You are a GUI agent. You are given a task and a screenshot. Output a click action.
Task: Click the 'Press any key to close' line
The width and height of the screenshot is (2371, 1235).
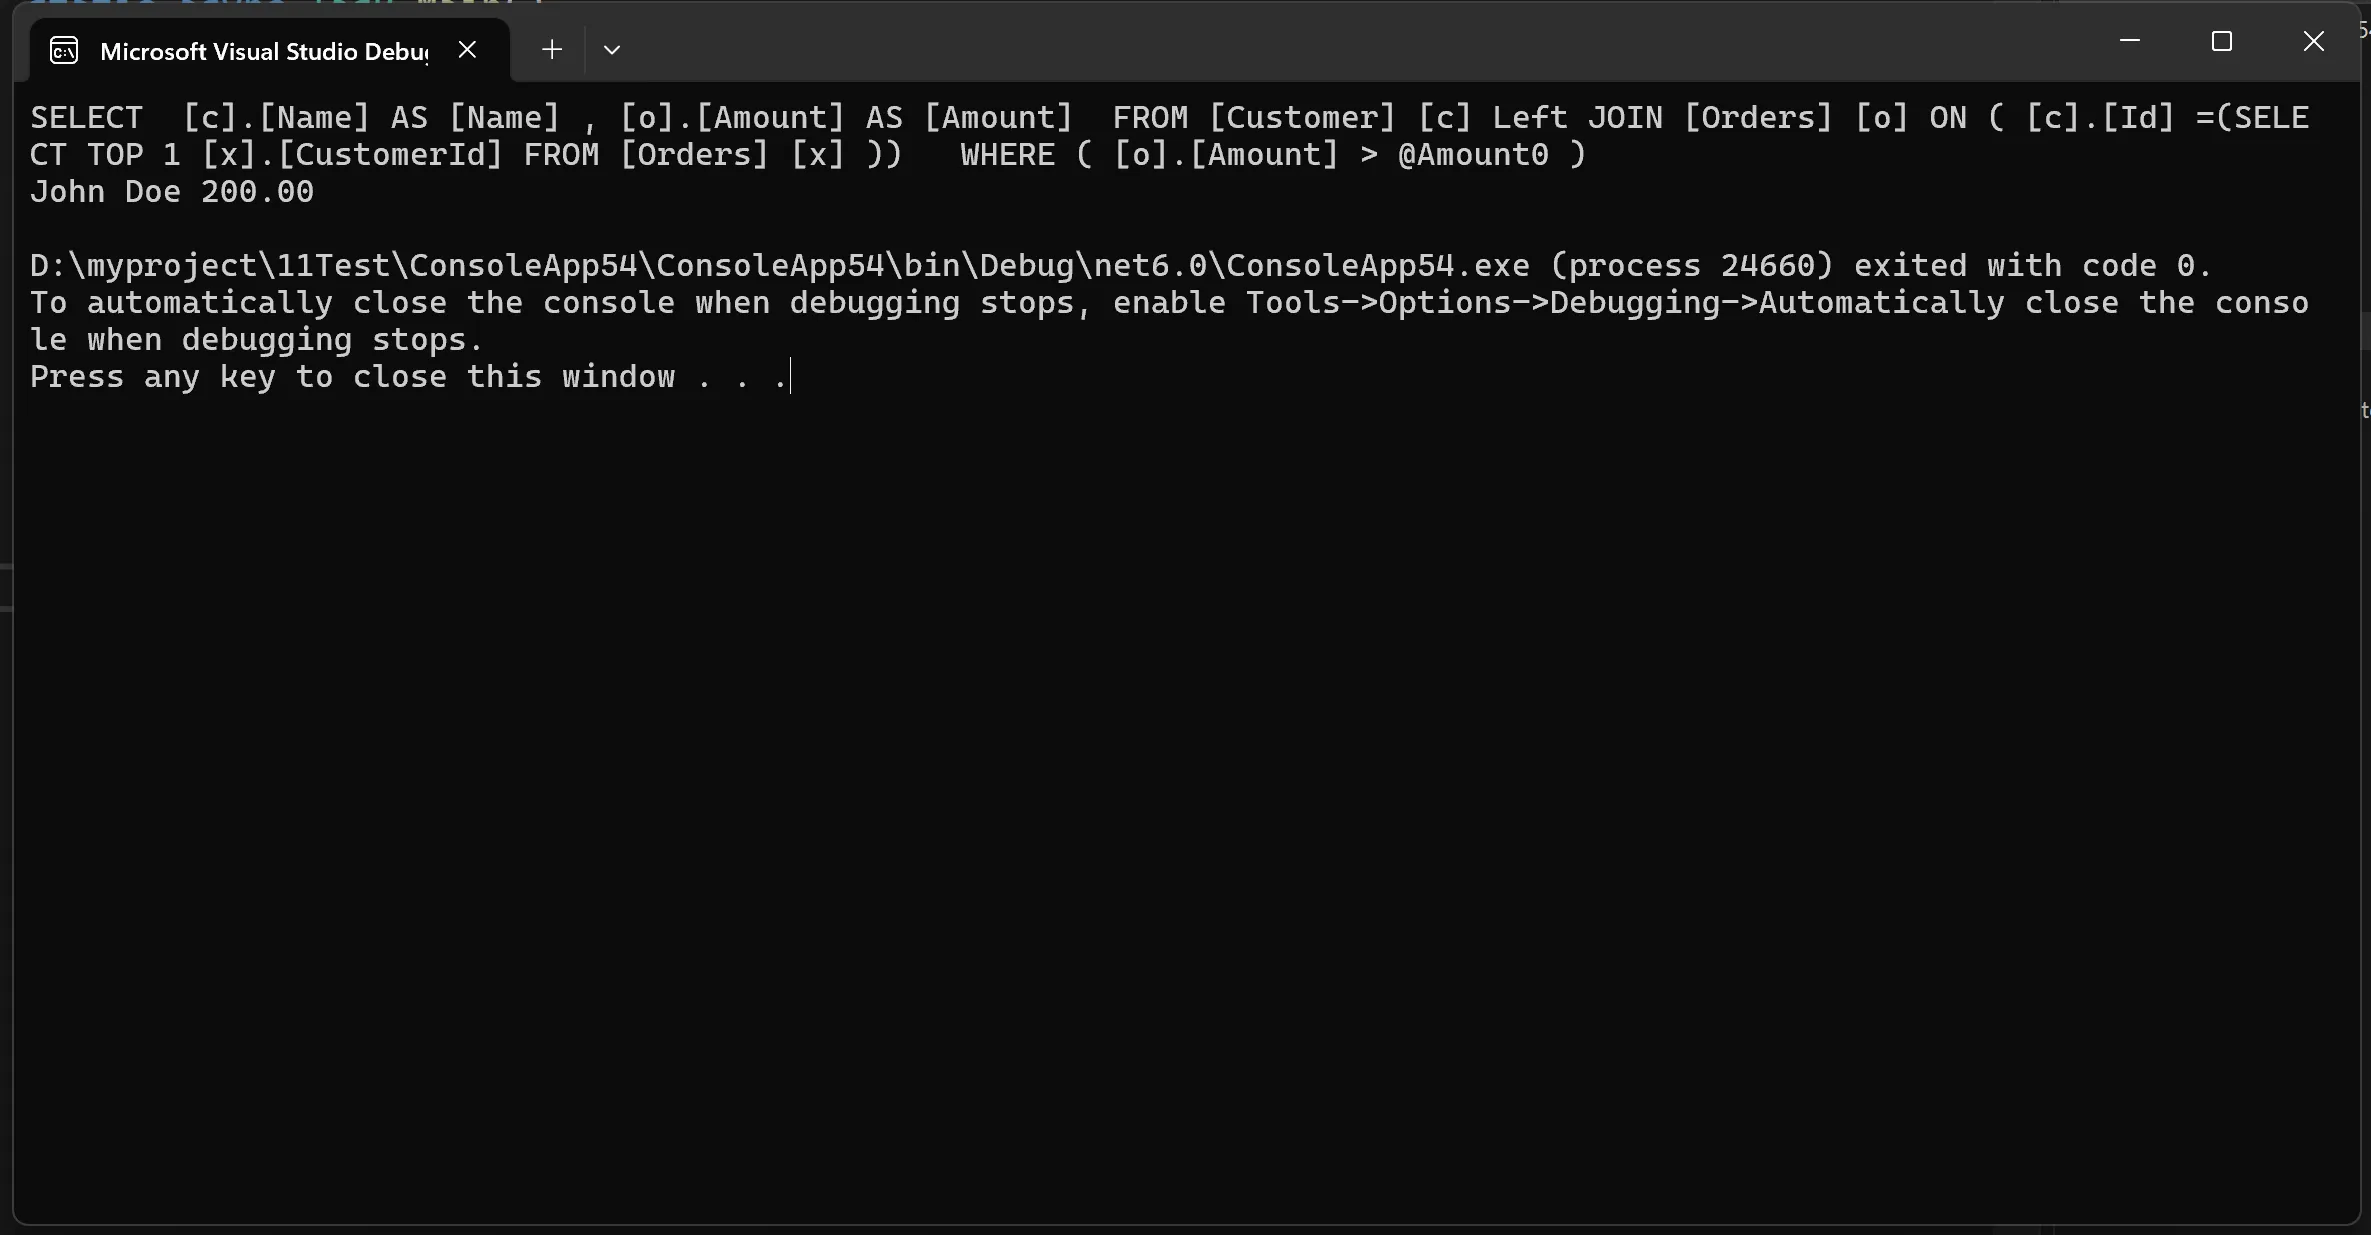pos(410,377)
